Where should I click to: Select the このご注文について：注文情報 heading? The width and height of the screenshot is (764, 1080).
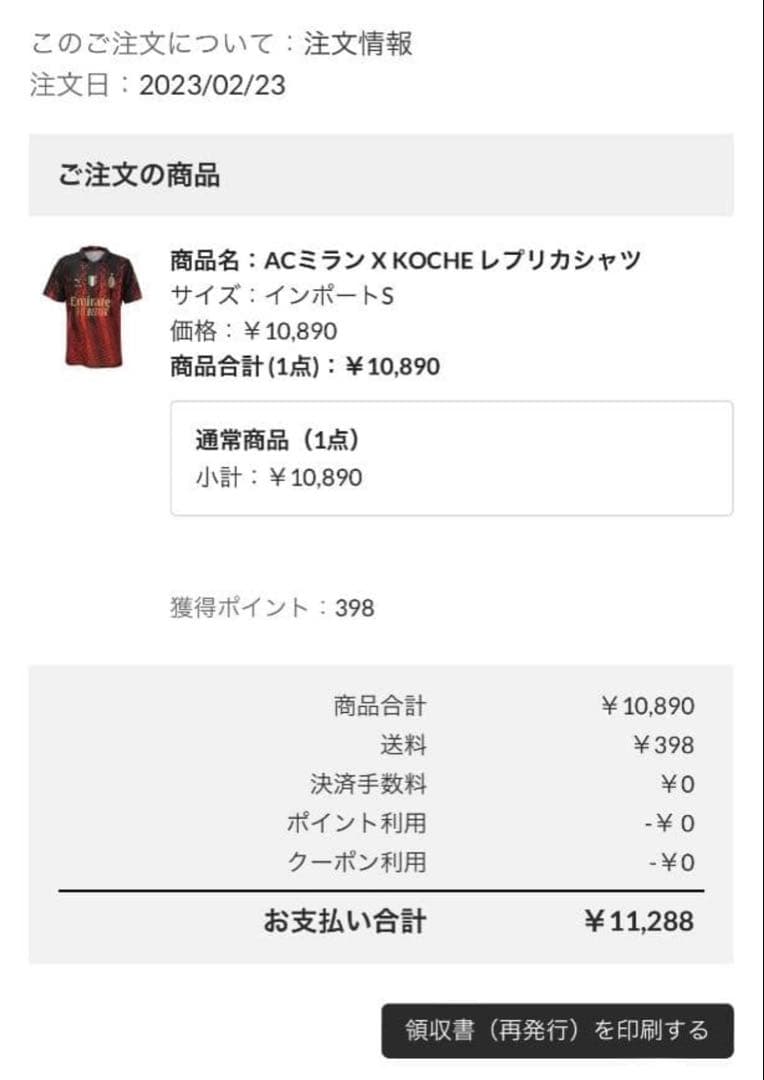pyautogui.click(x=221, y=44)
